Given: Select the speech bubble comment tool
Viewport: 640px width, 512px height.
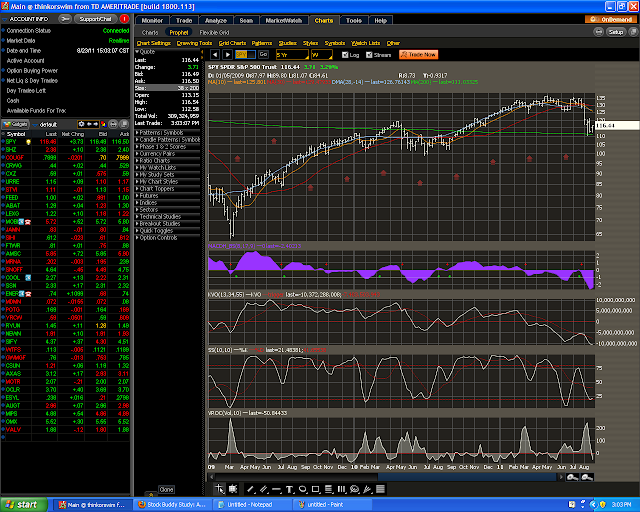Looking at the screenshot, I should coord(354,489).
